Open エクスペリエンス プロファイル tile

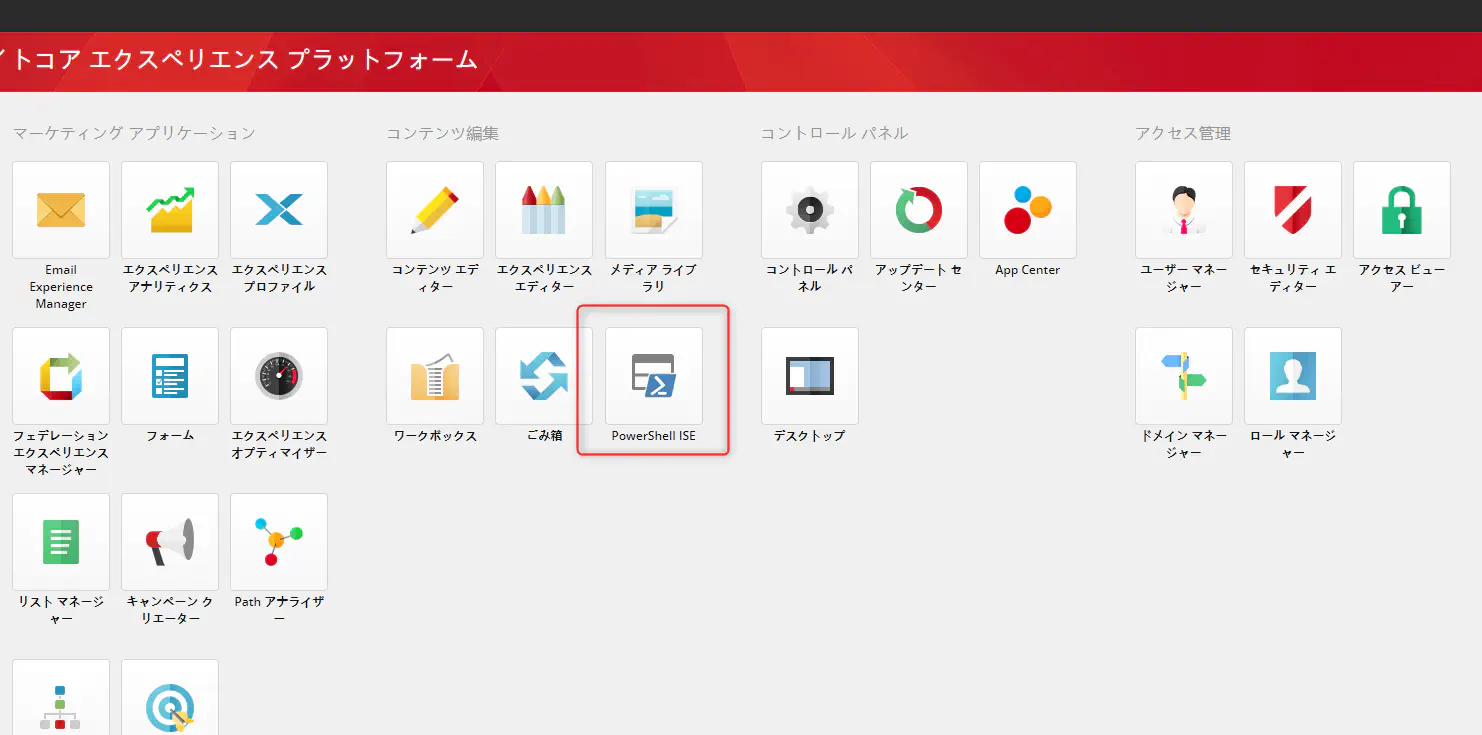click(x=279, y=210)
